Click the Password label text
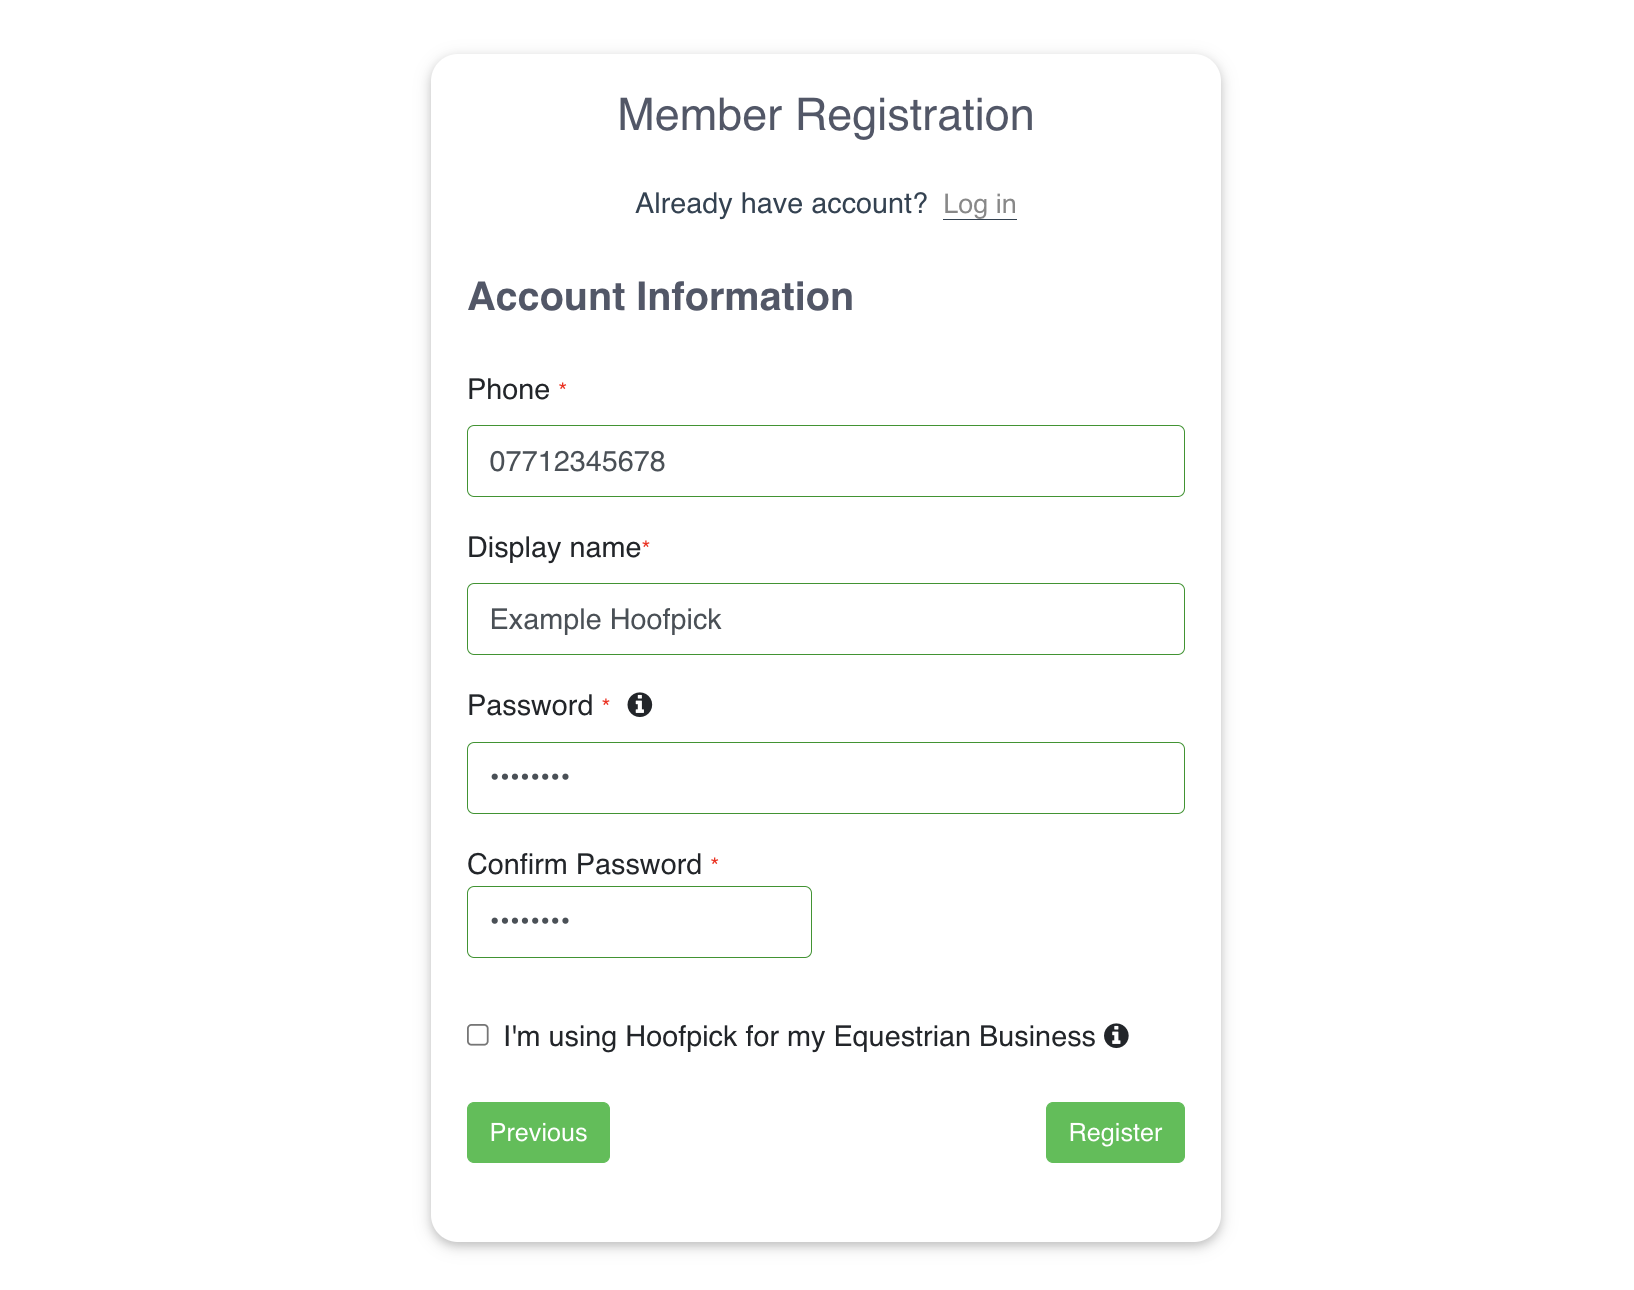The height and width of the screenshot is (1290, 1634). 531,705
